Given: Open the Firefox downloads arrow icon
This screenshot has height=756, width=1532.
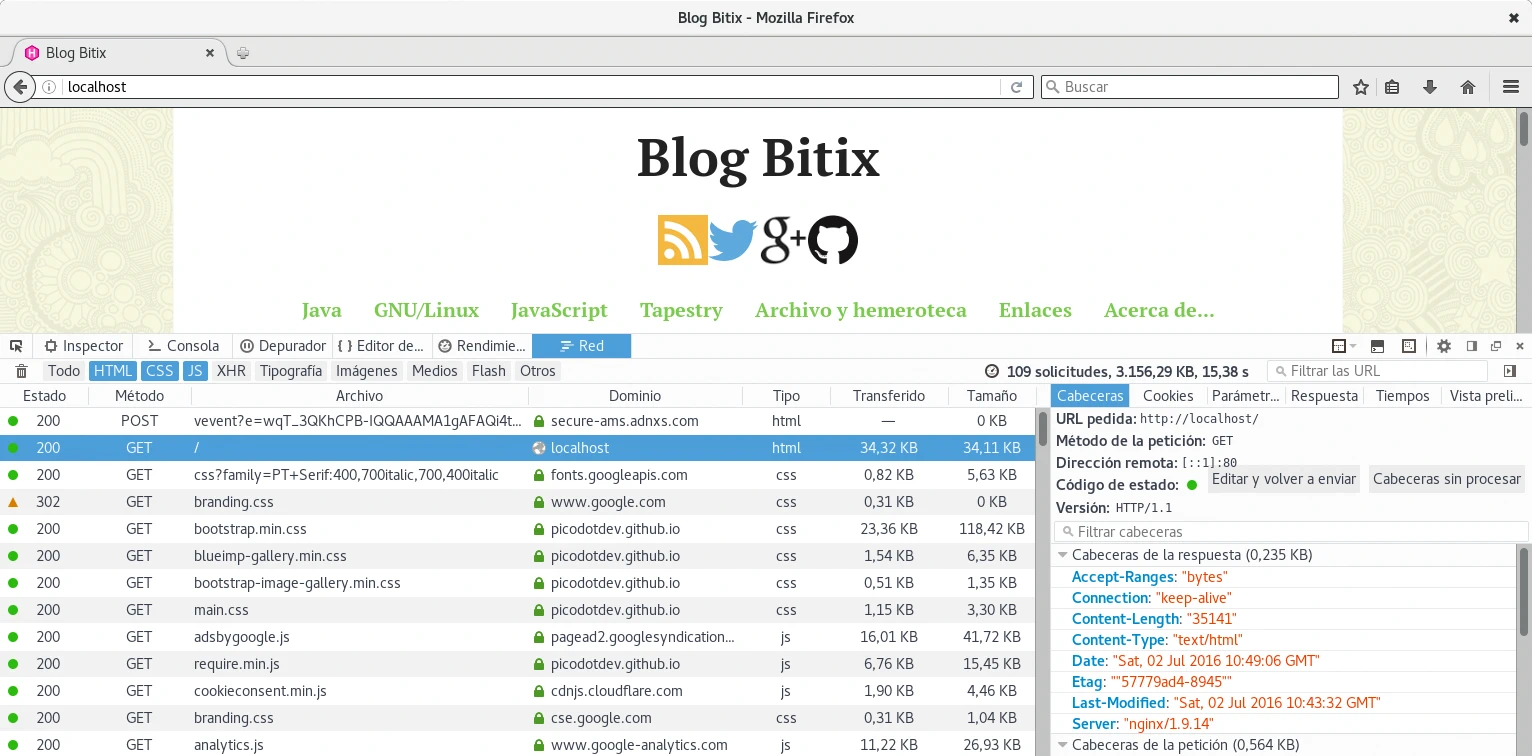Looking at the screenshot, I should [1430, 87].
